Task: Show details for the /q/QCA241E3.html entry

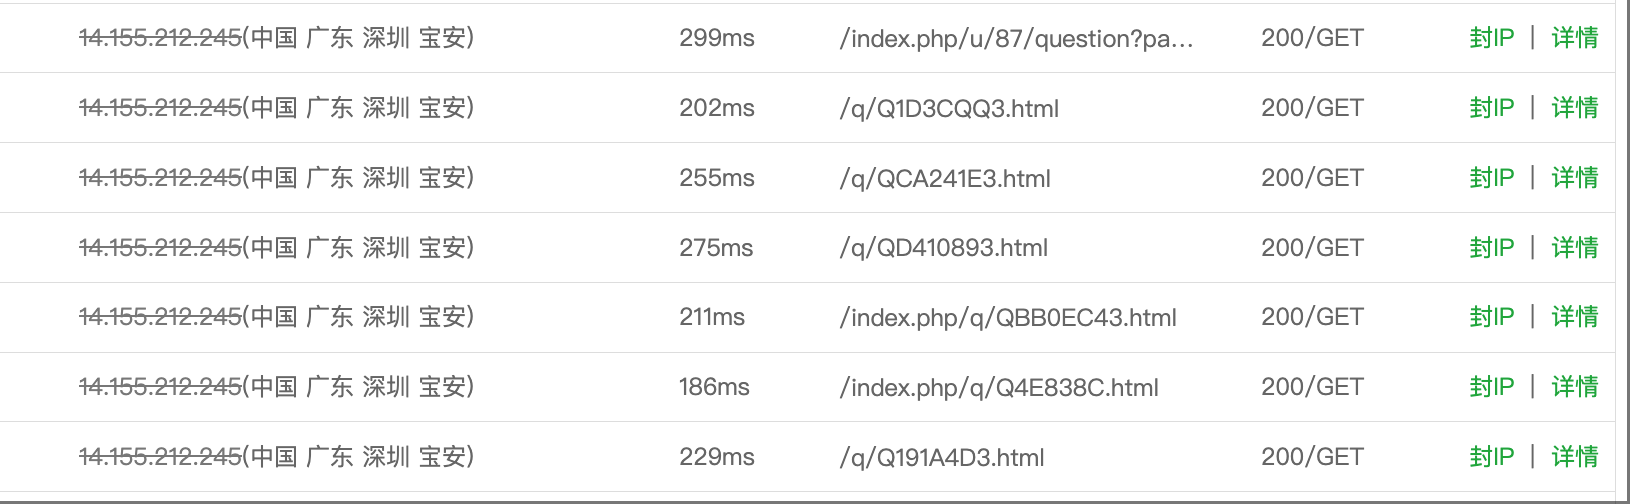Action: 1574,178
